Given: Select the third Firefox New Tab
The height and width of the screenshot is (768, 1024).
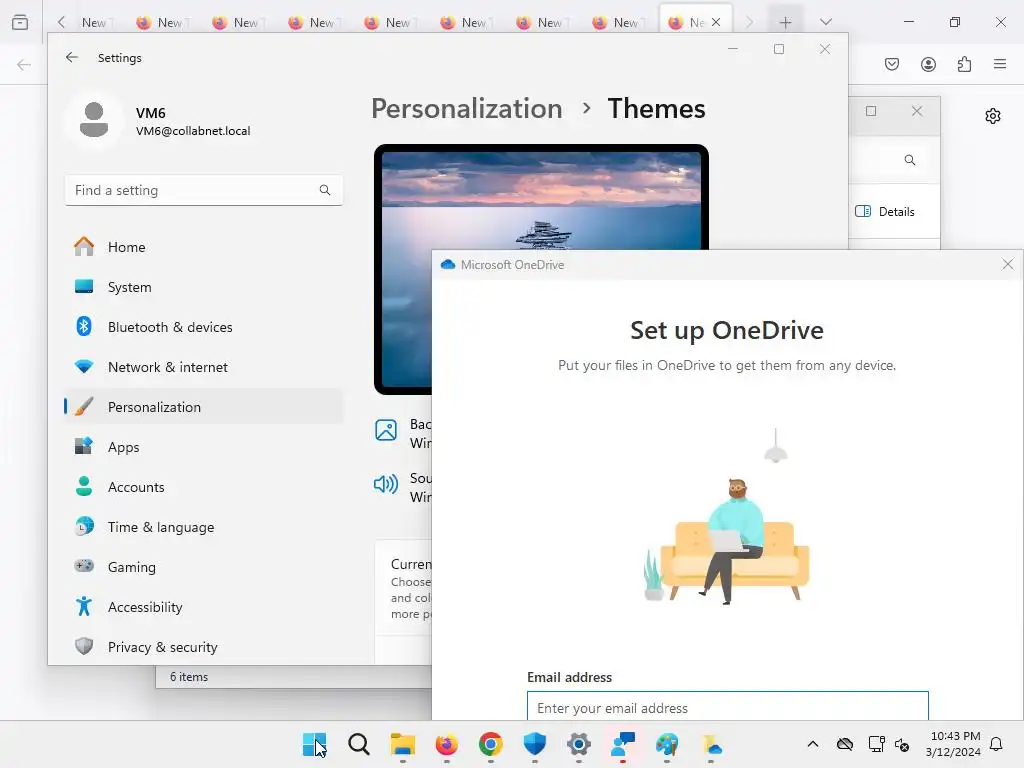Looking at the screenshot, I should pos(239,22).
